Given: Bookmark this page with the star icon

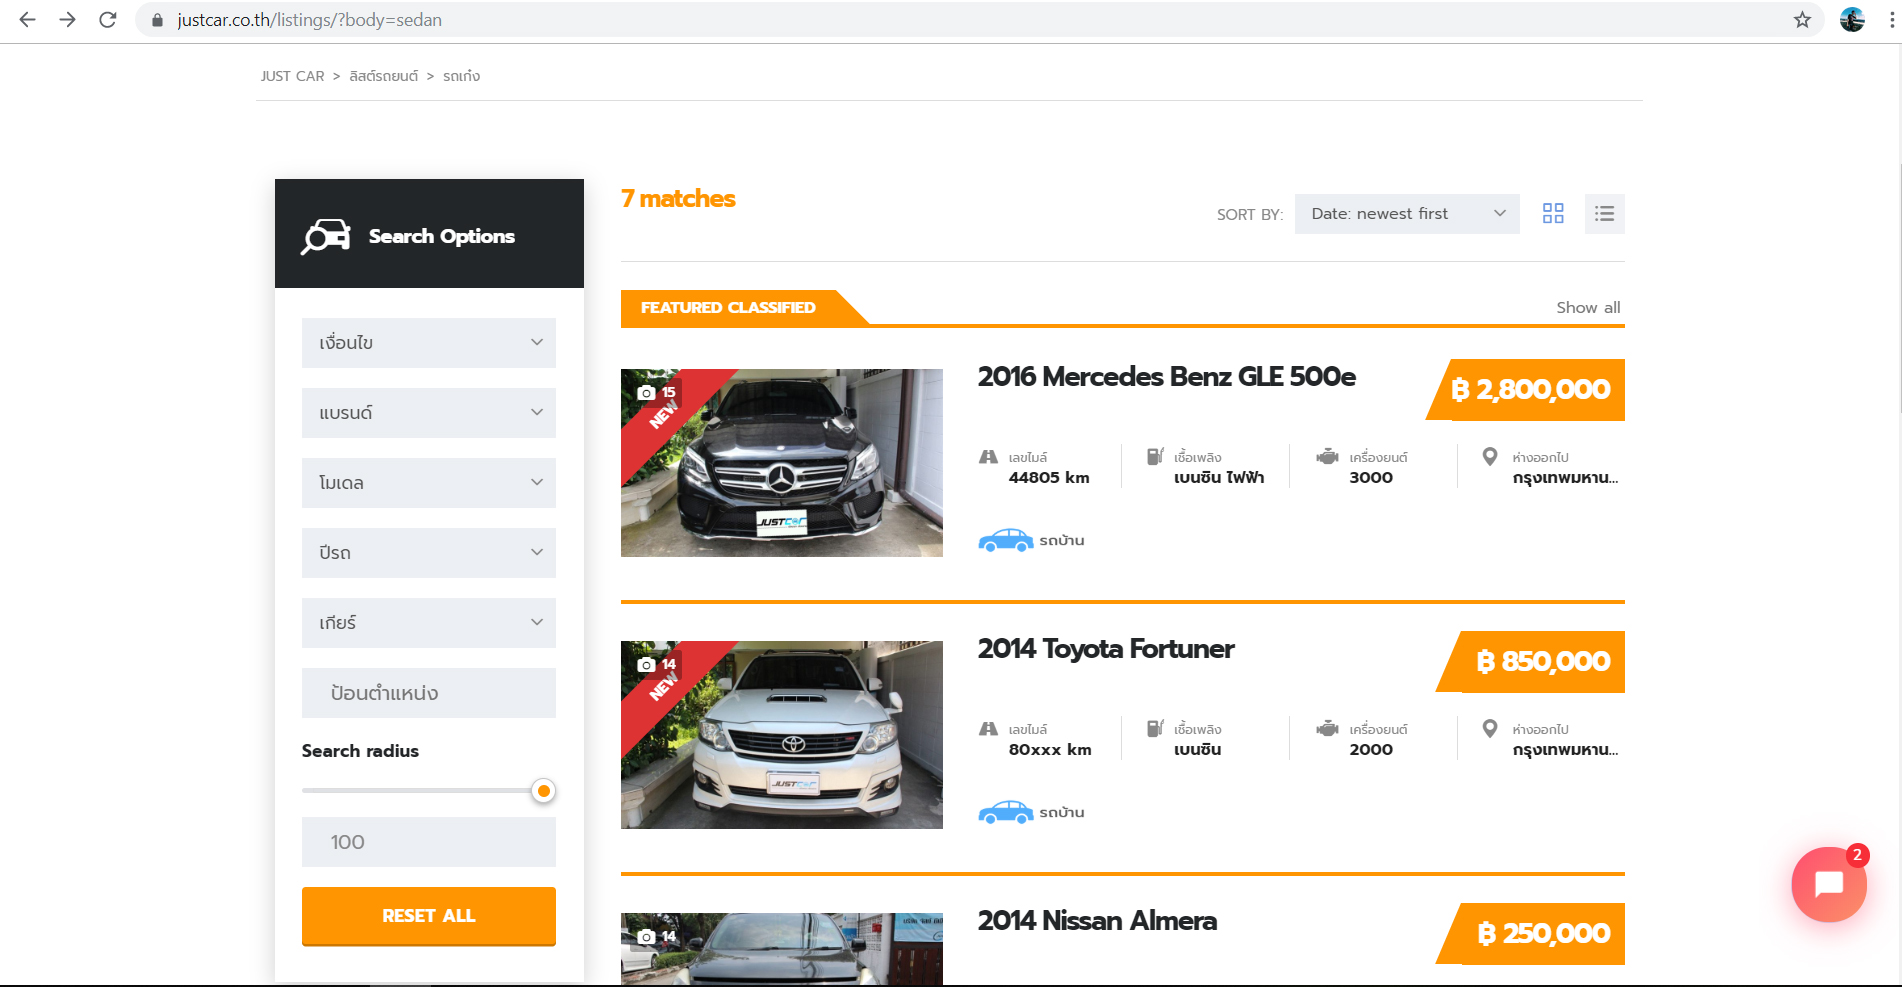Looking at the screenshot, I should (1802, 20).
